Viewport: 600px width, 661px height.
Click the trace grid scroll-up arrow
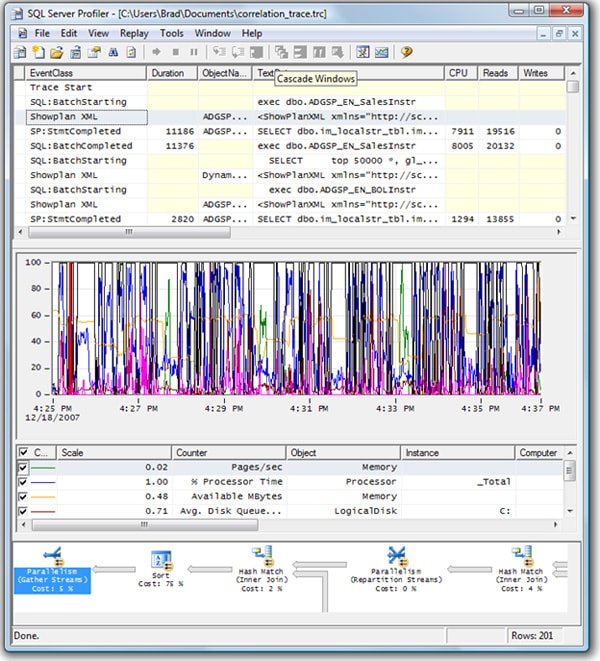(x=573, y=73)
